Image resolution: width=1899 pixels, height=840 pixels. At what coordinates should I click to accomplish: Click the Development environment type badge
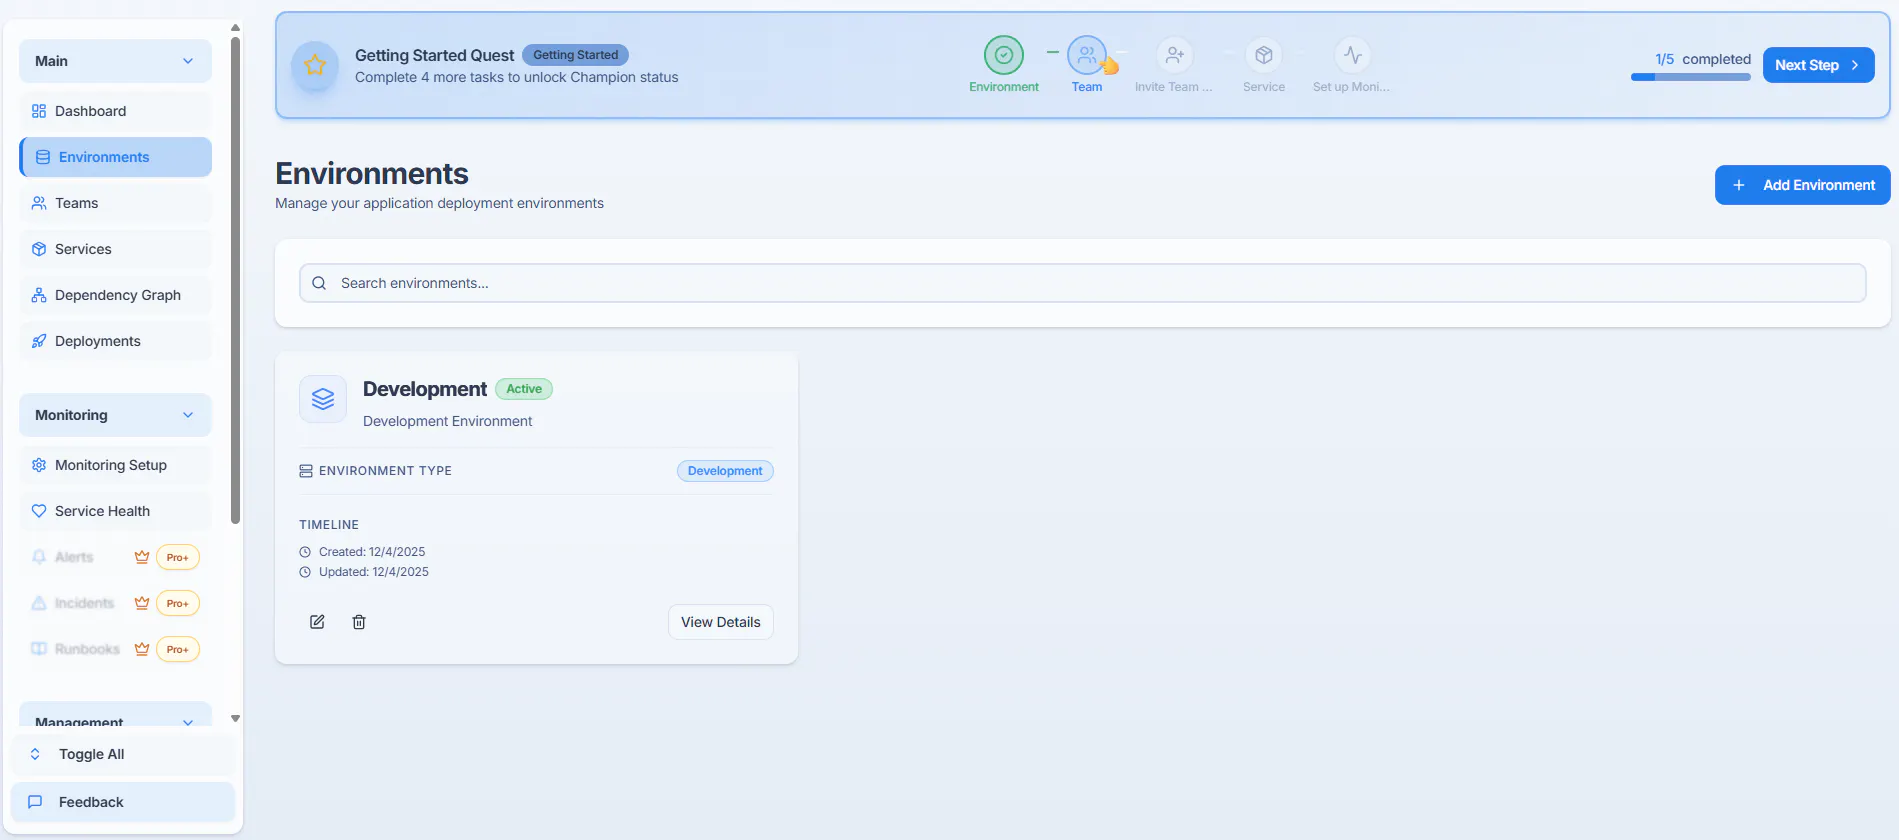pyautogui.click(x=725, y=471)
